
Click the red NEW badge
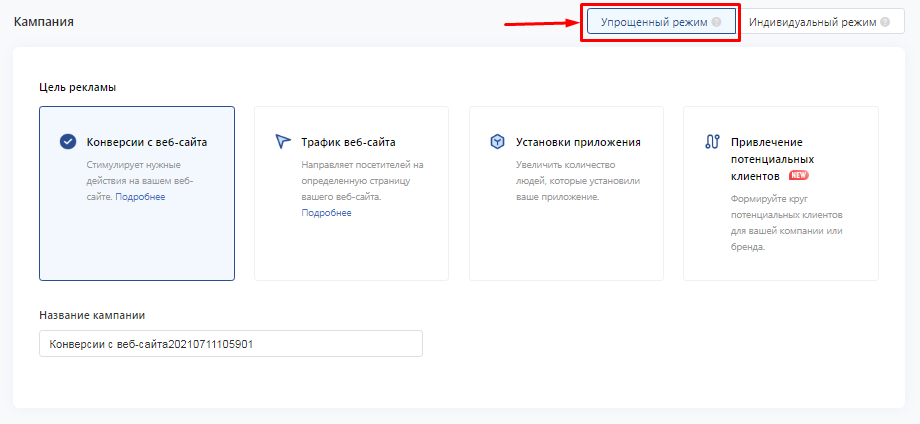pyautogui.click(x=799, y=175)
